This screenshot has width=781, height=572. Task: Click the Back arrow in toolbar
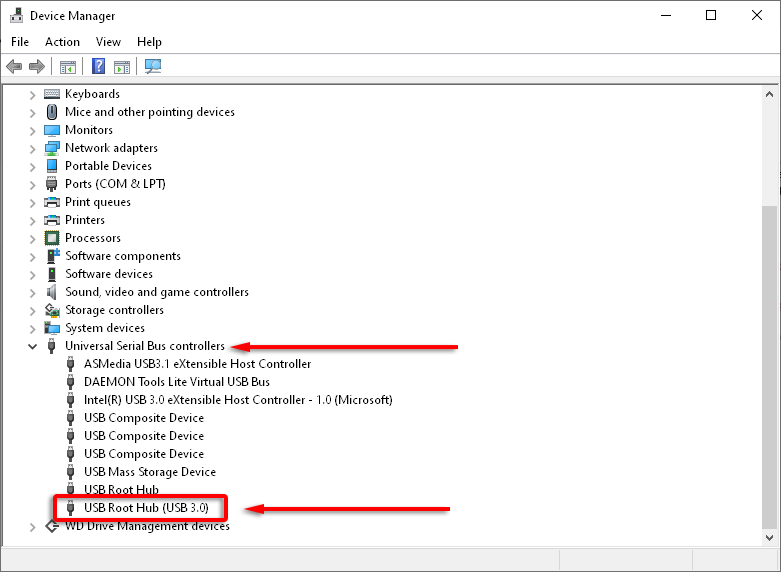tap(14, 67)
